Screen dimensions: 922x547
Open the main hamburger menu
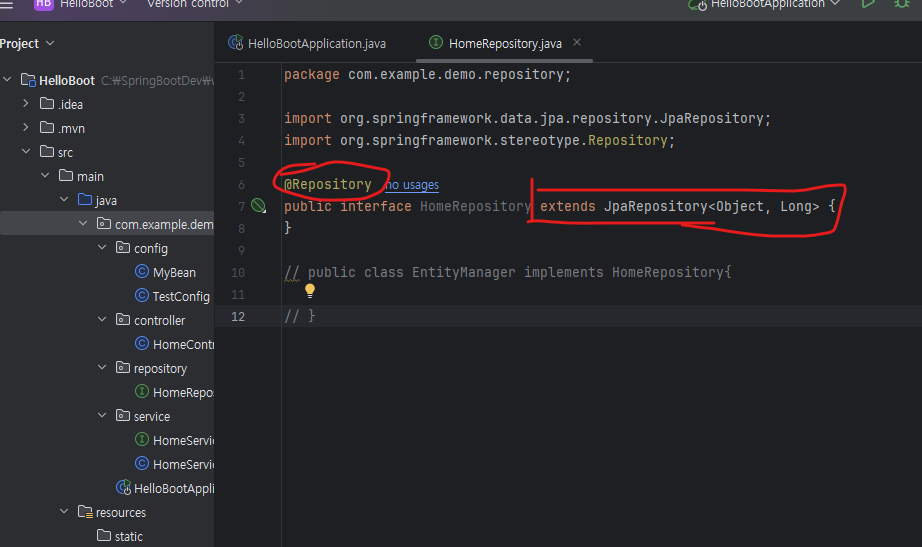point(6,4)
